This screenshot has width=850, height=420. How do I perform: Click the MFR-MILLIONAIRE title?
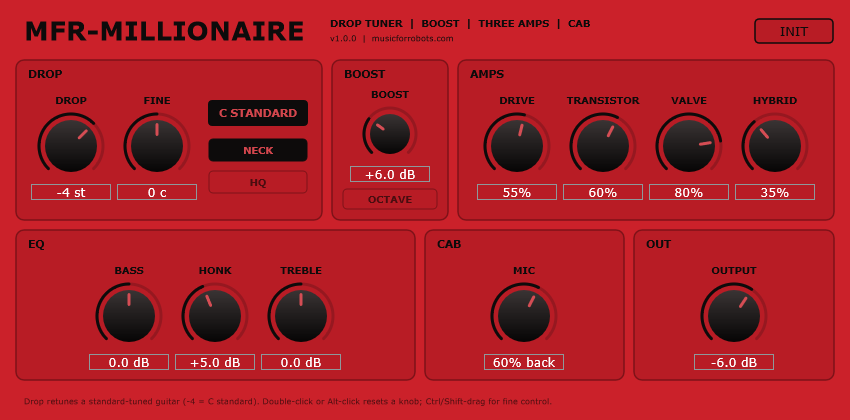[x=165, y=31]
